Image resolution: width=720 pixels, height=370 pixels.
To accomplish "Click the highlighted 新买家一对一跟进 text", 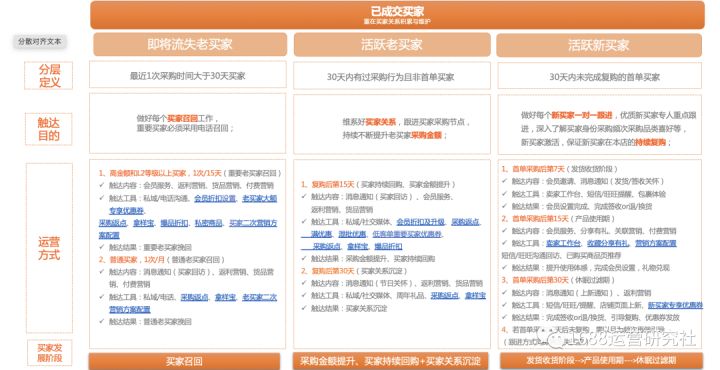I will click(581, 115).
